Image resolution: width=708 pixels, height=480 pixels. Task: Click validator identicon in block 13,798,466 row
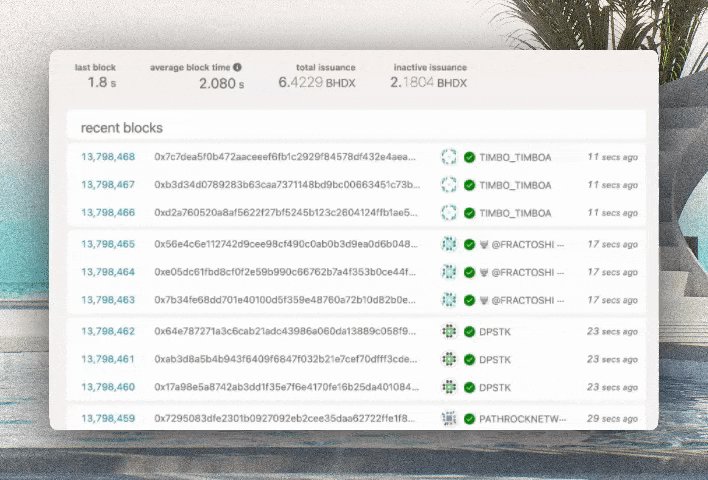[449, 213]
